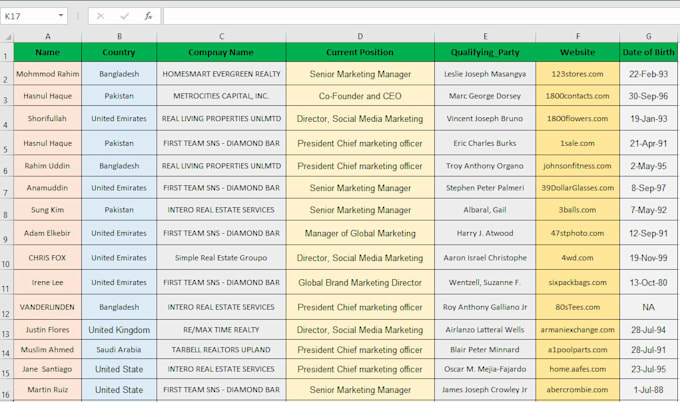Image resolution: width=680 pixels, height=403 pixels.
Task: Select cell 'Simple Real Estate Groupo'
Action: point(222,258)
